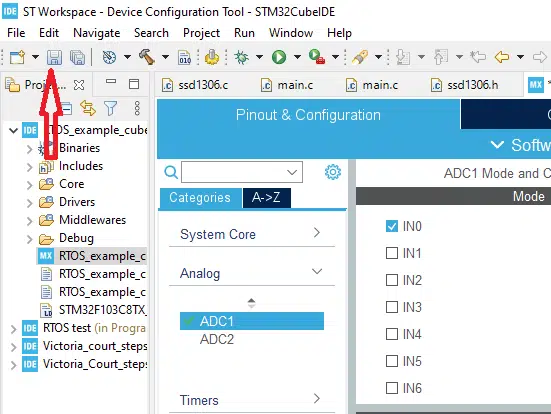Open the New dropdown arrow
Screen dimensions: 551x414
(35, 57)
